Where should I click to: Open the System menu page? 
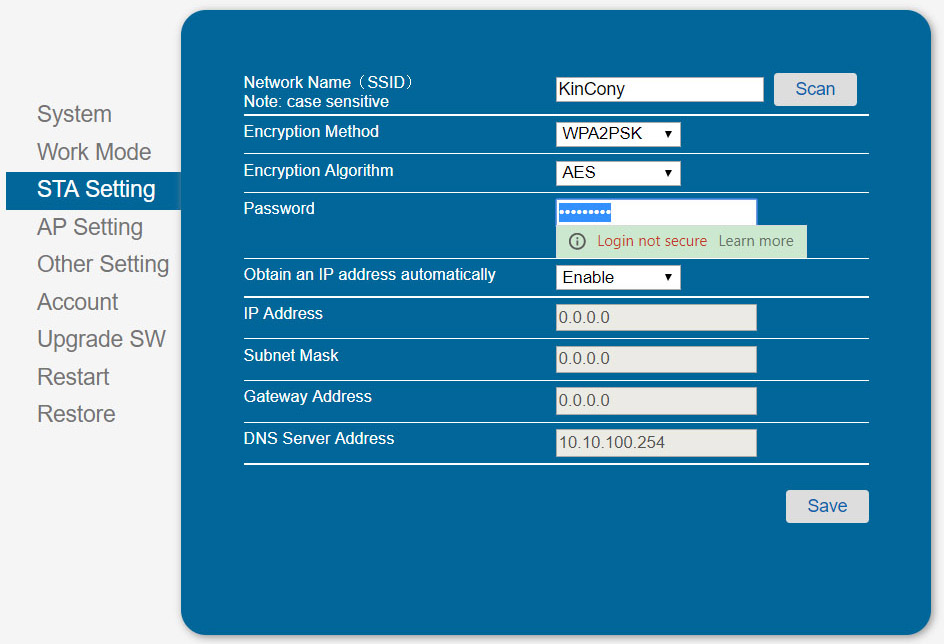tap(74, 114)
